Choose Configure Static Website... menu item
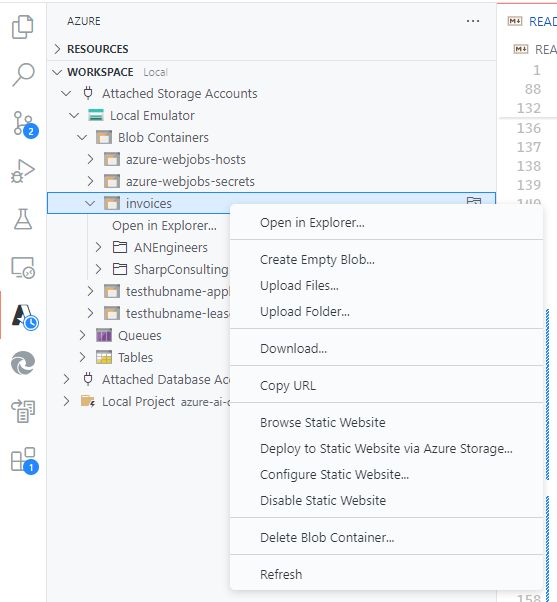Screen dimensions: 557x602 (x=386, y=475)
